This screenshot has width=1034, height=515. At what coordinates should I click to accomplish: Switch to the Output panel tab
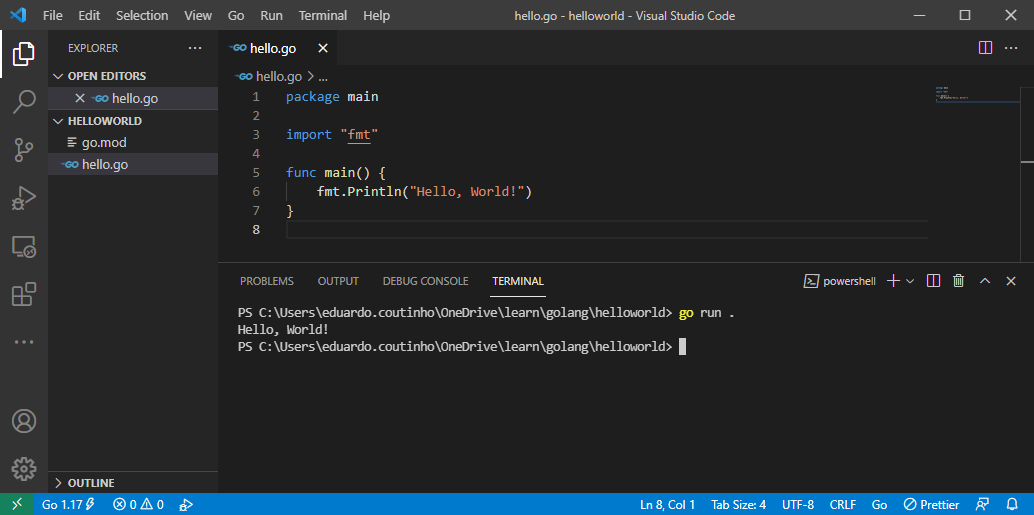click(x=338, y=281)
